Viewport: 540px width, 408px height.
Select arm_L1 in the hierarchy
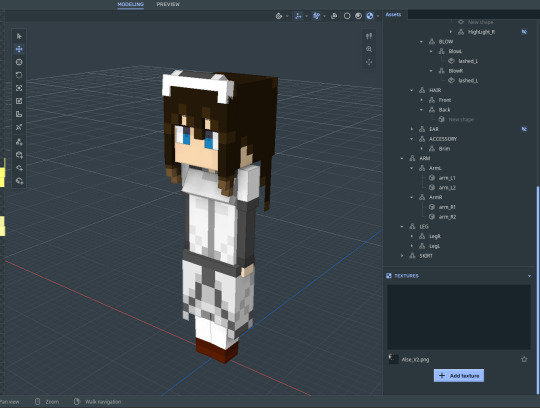click(x=447, y=178)
